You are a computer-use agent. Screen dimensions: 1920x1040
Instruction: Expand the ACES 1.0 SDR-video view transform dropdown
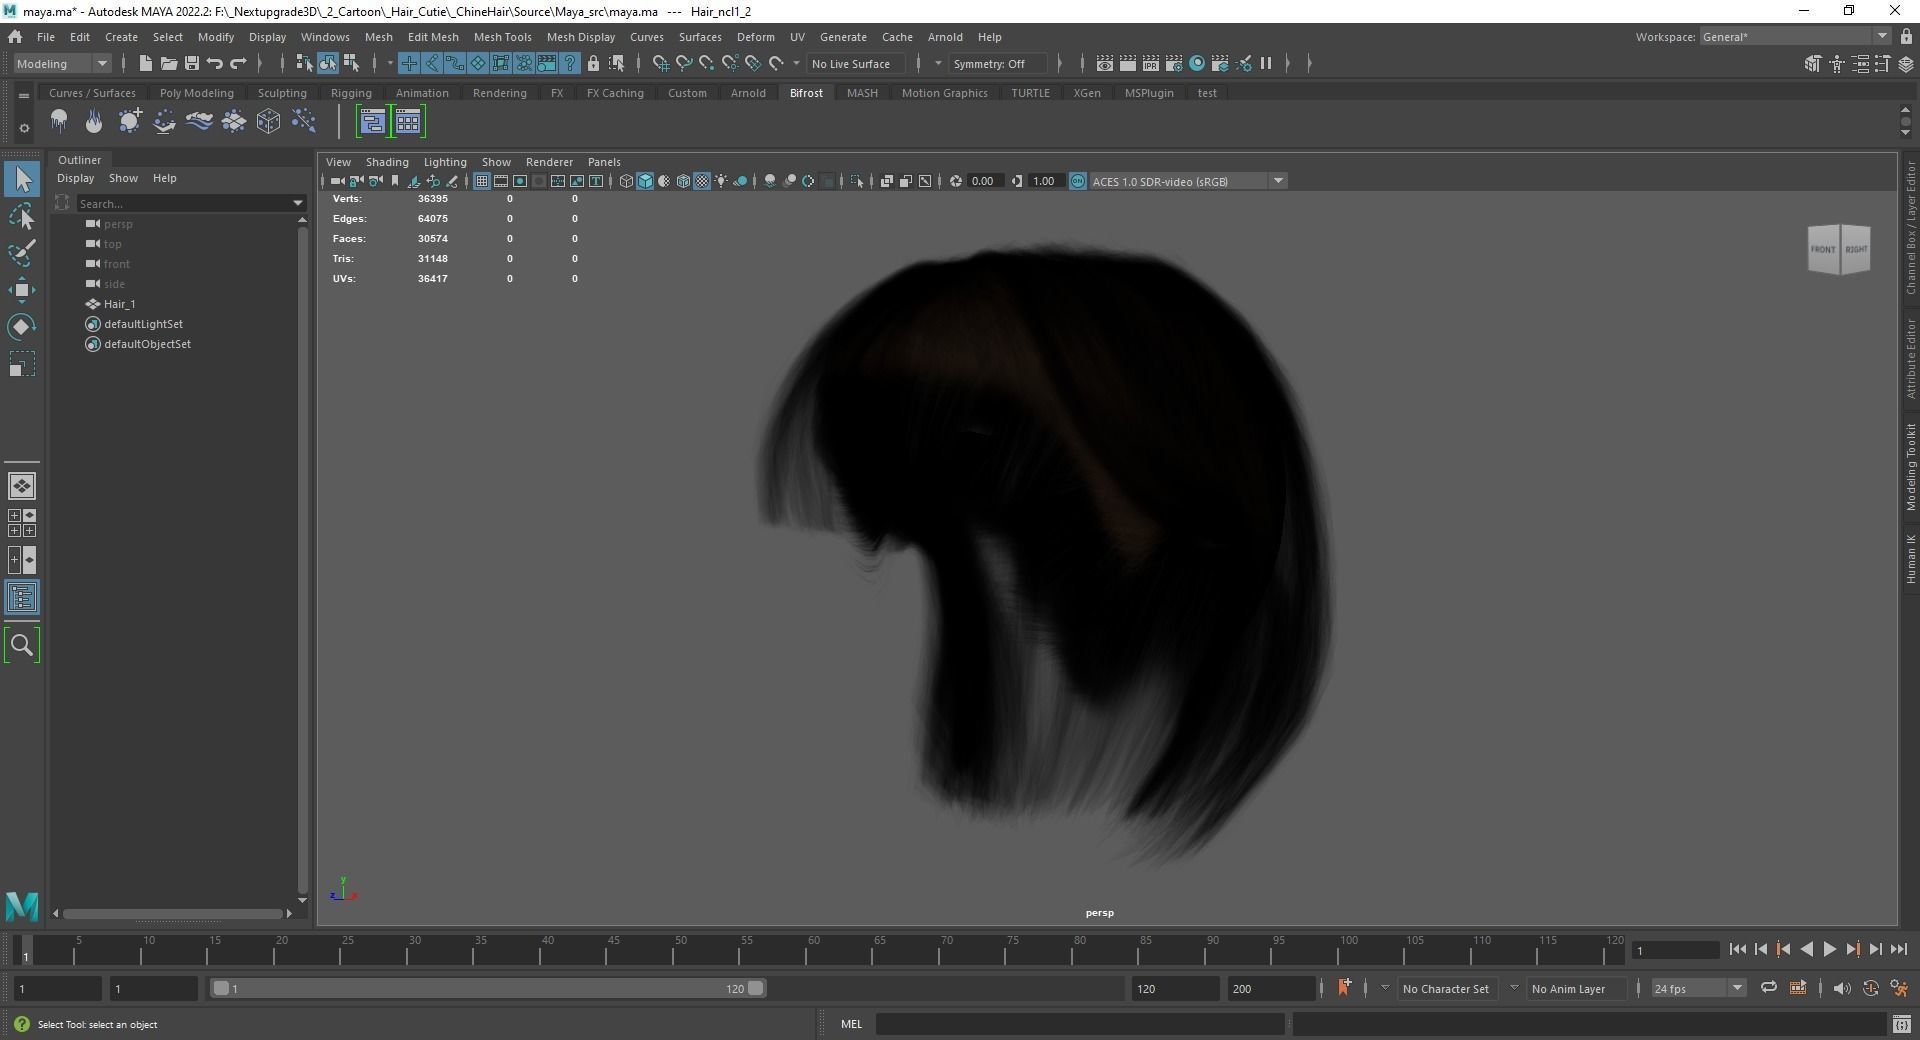[x=1277, y=181]
